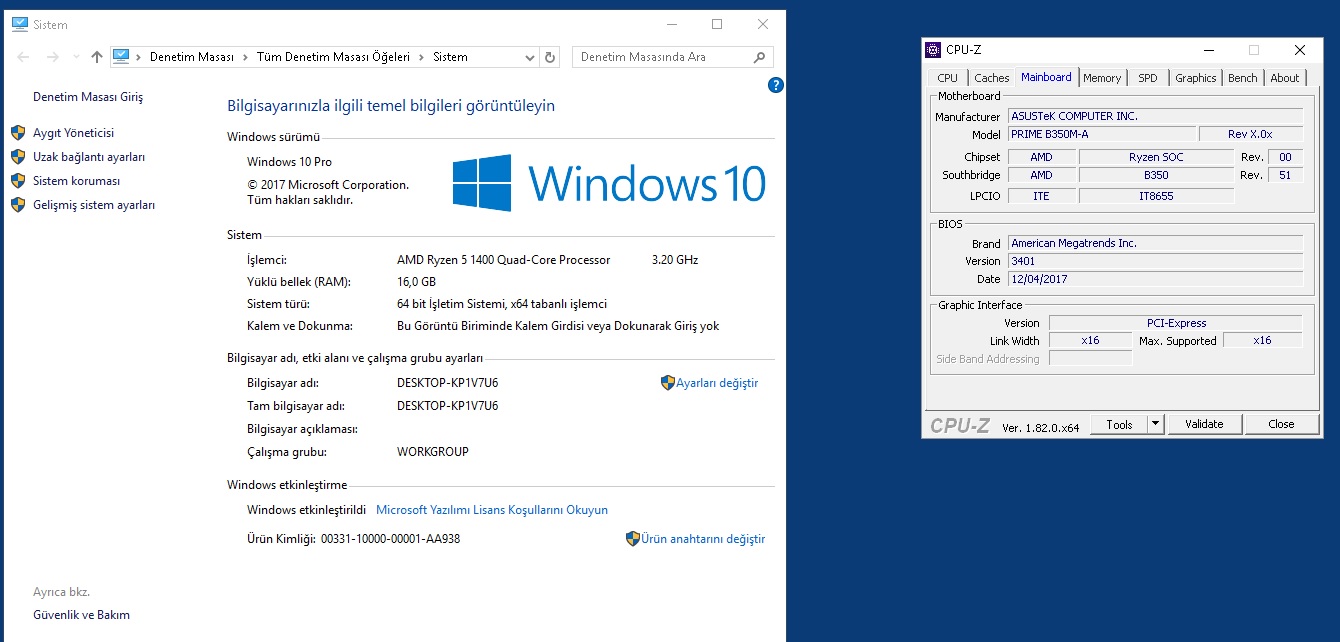Switch to the Memory tab
This screenshot has width=1340, height=642.
click(1102, 78)
